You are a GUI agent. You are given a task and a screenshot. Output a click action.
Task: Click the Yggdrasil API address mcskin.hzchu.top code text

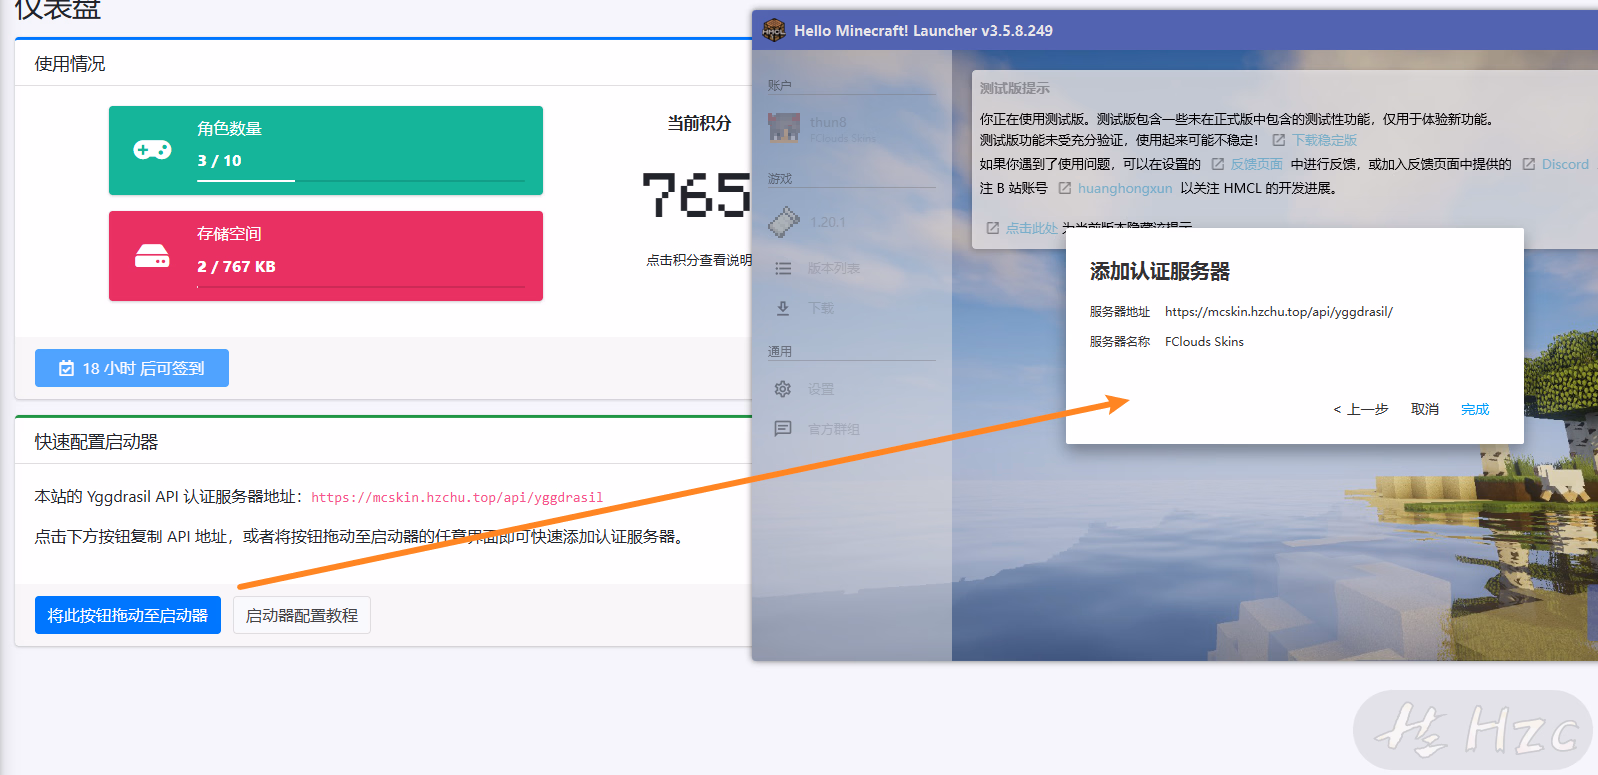[x=457, y=497]
